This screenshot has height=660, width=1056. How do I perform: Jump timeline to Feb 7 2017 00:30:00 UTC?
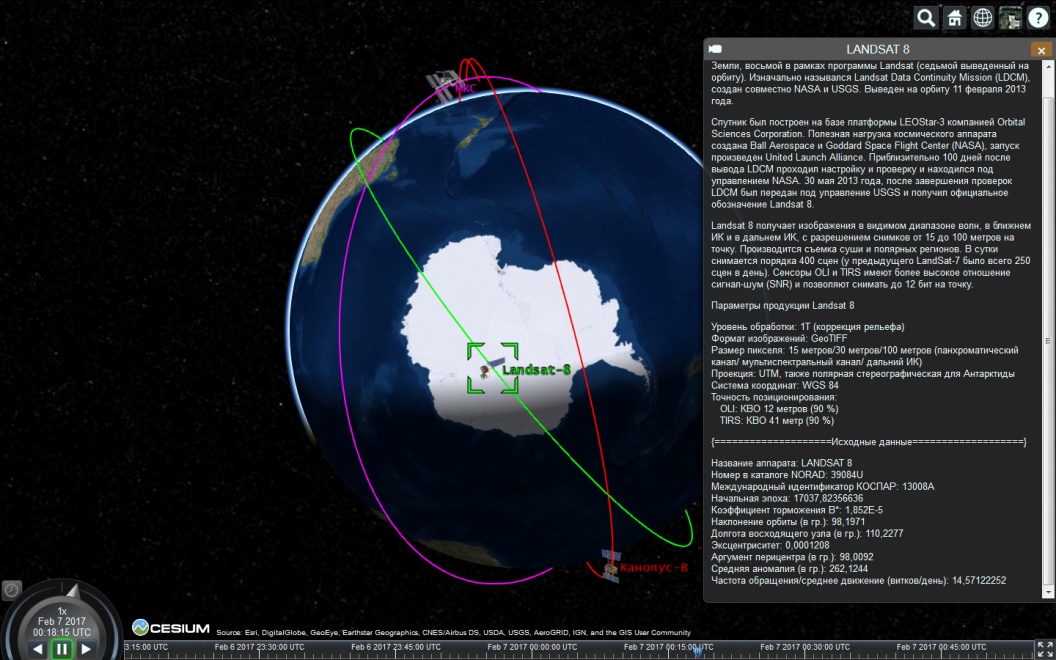tap(805, 647)
